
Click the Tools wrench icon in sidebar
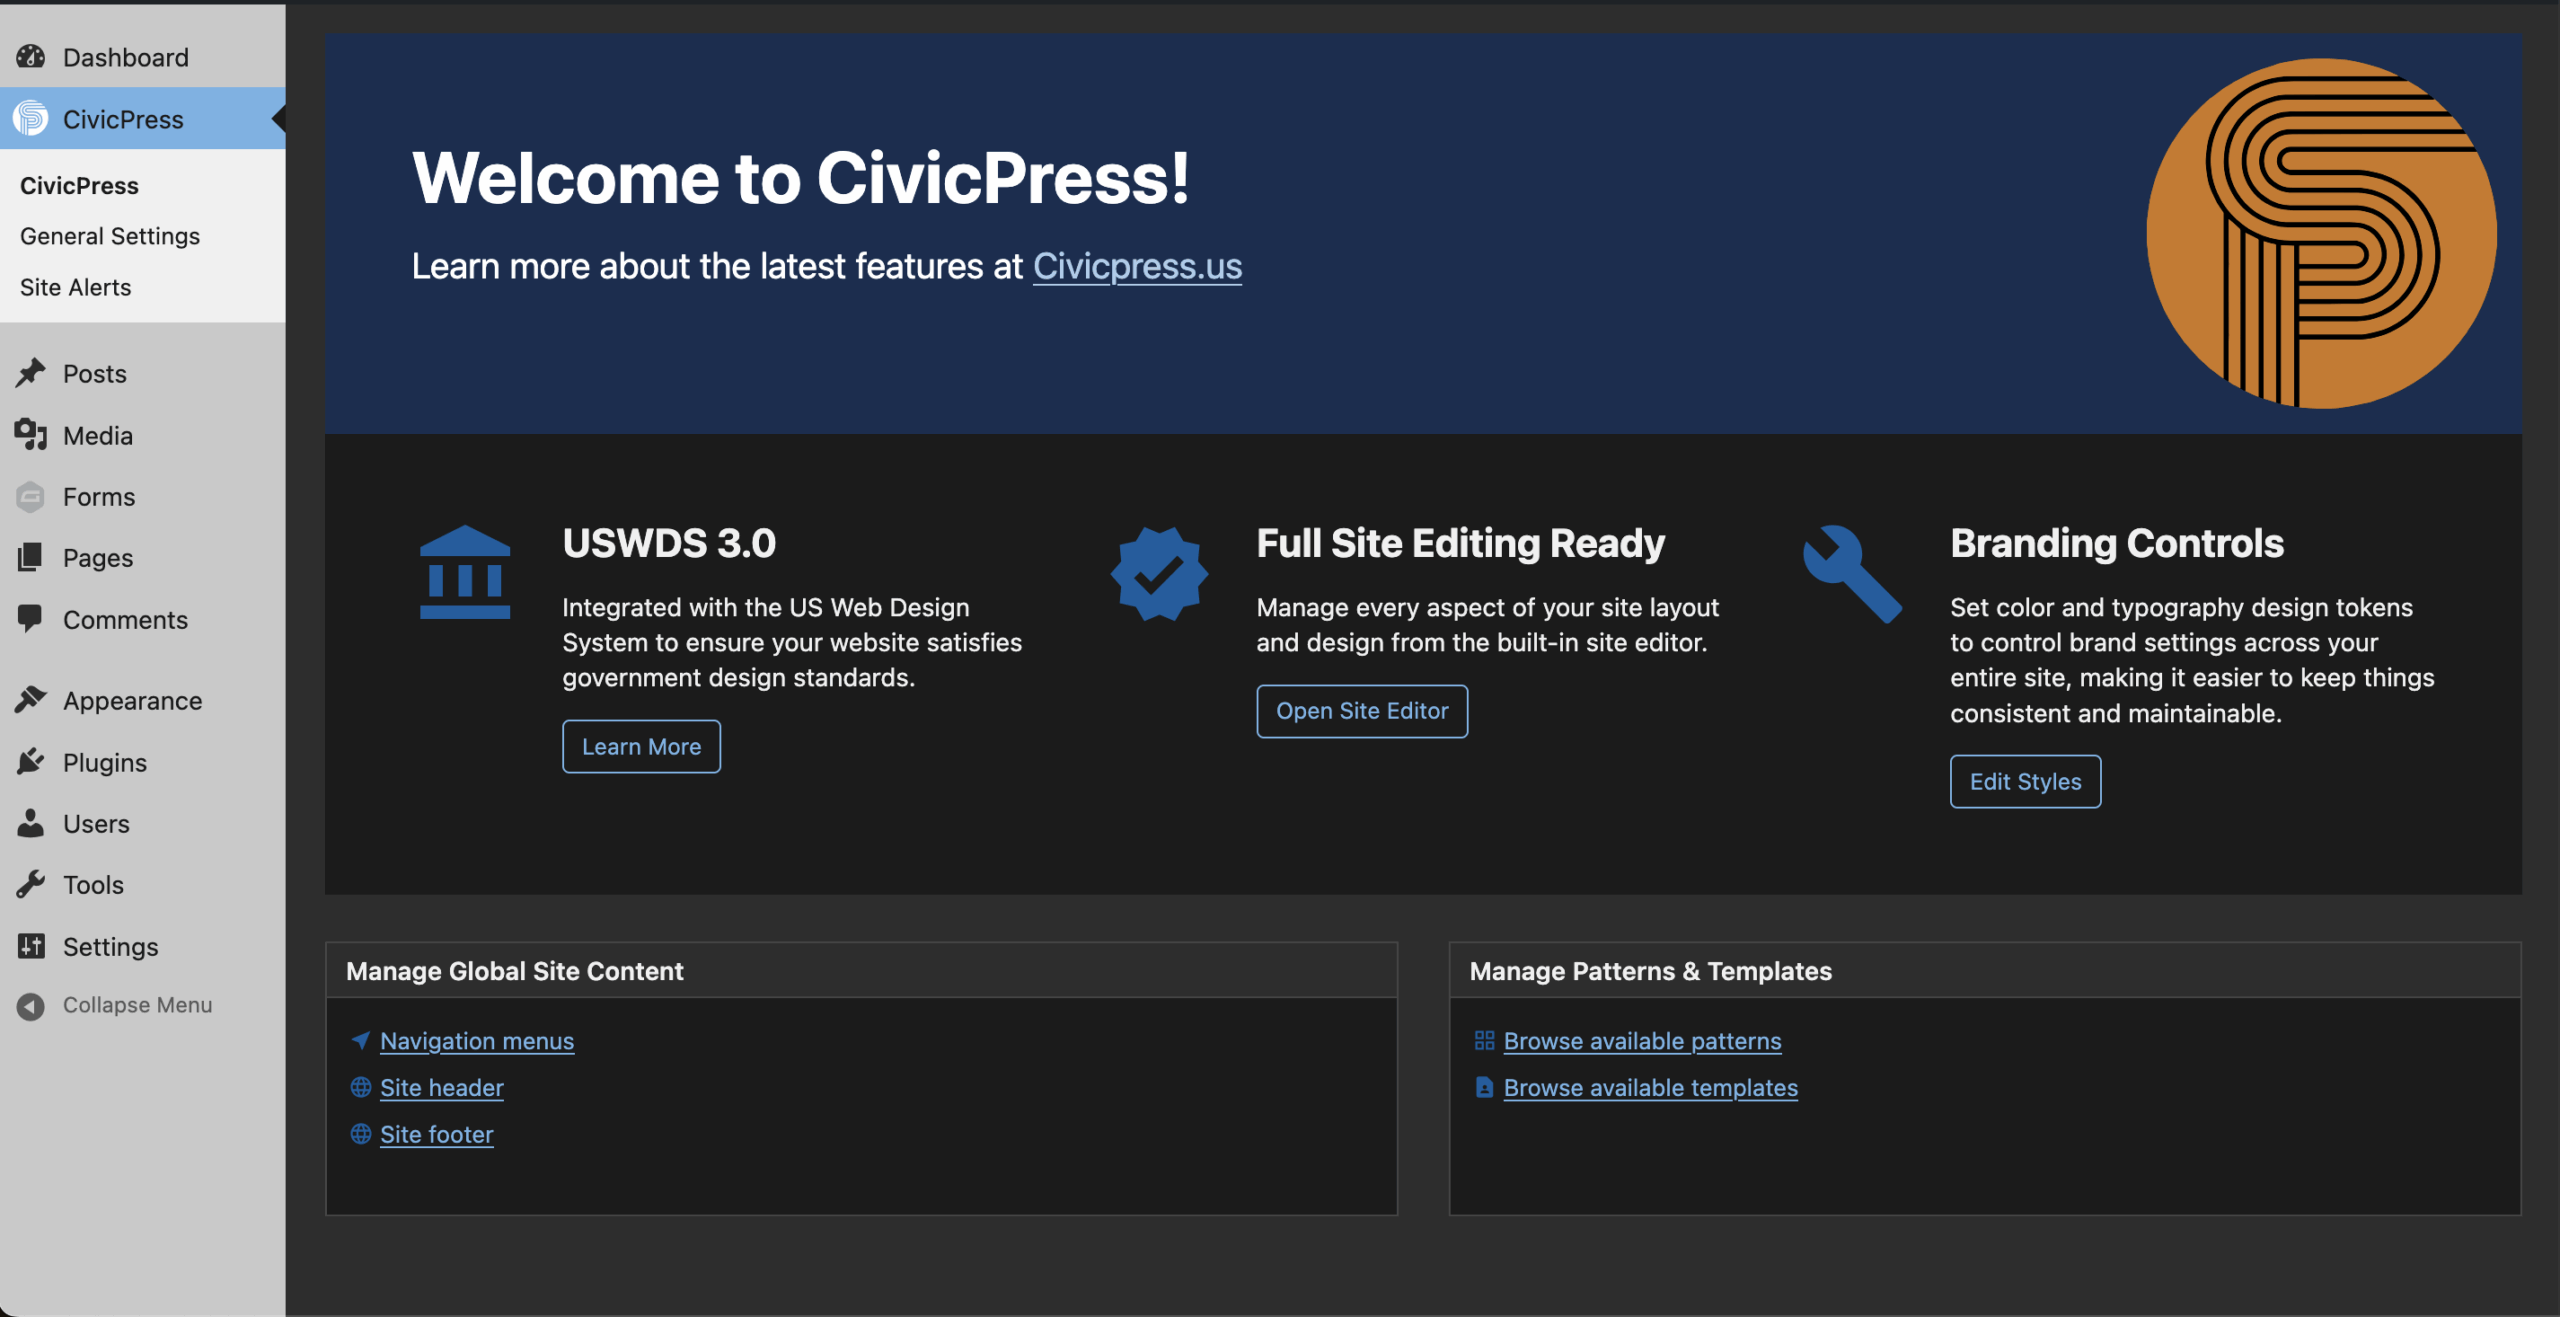coord(31,884)
